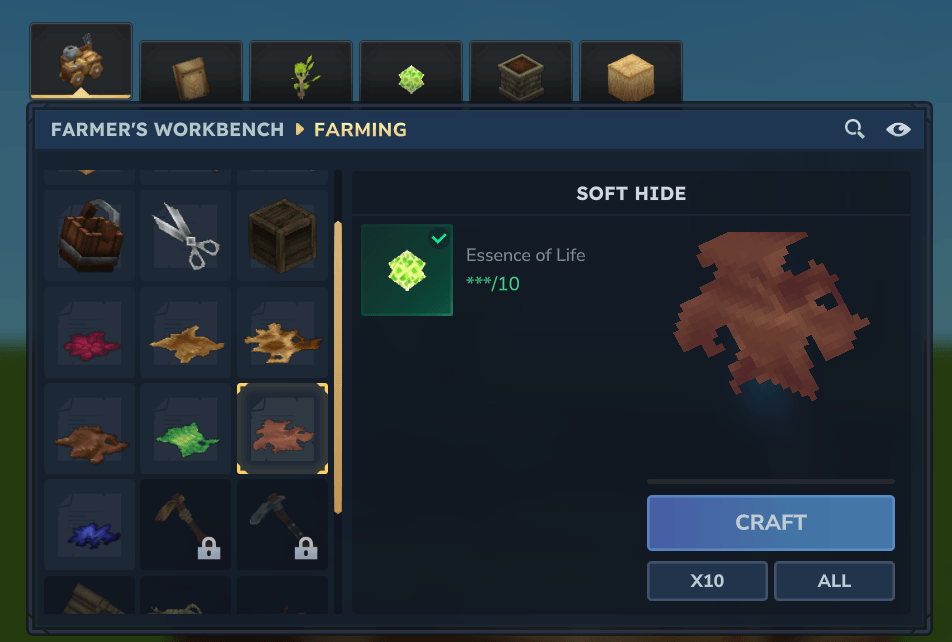Screen dimensions: 952x642
Task: Click the selected soft hide recipe slot
Action: (x=282, y=428)
